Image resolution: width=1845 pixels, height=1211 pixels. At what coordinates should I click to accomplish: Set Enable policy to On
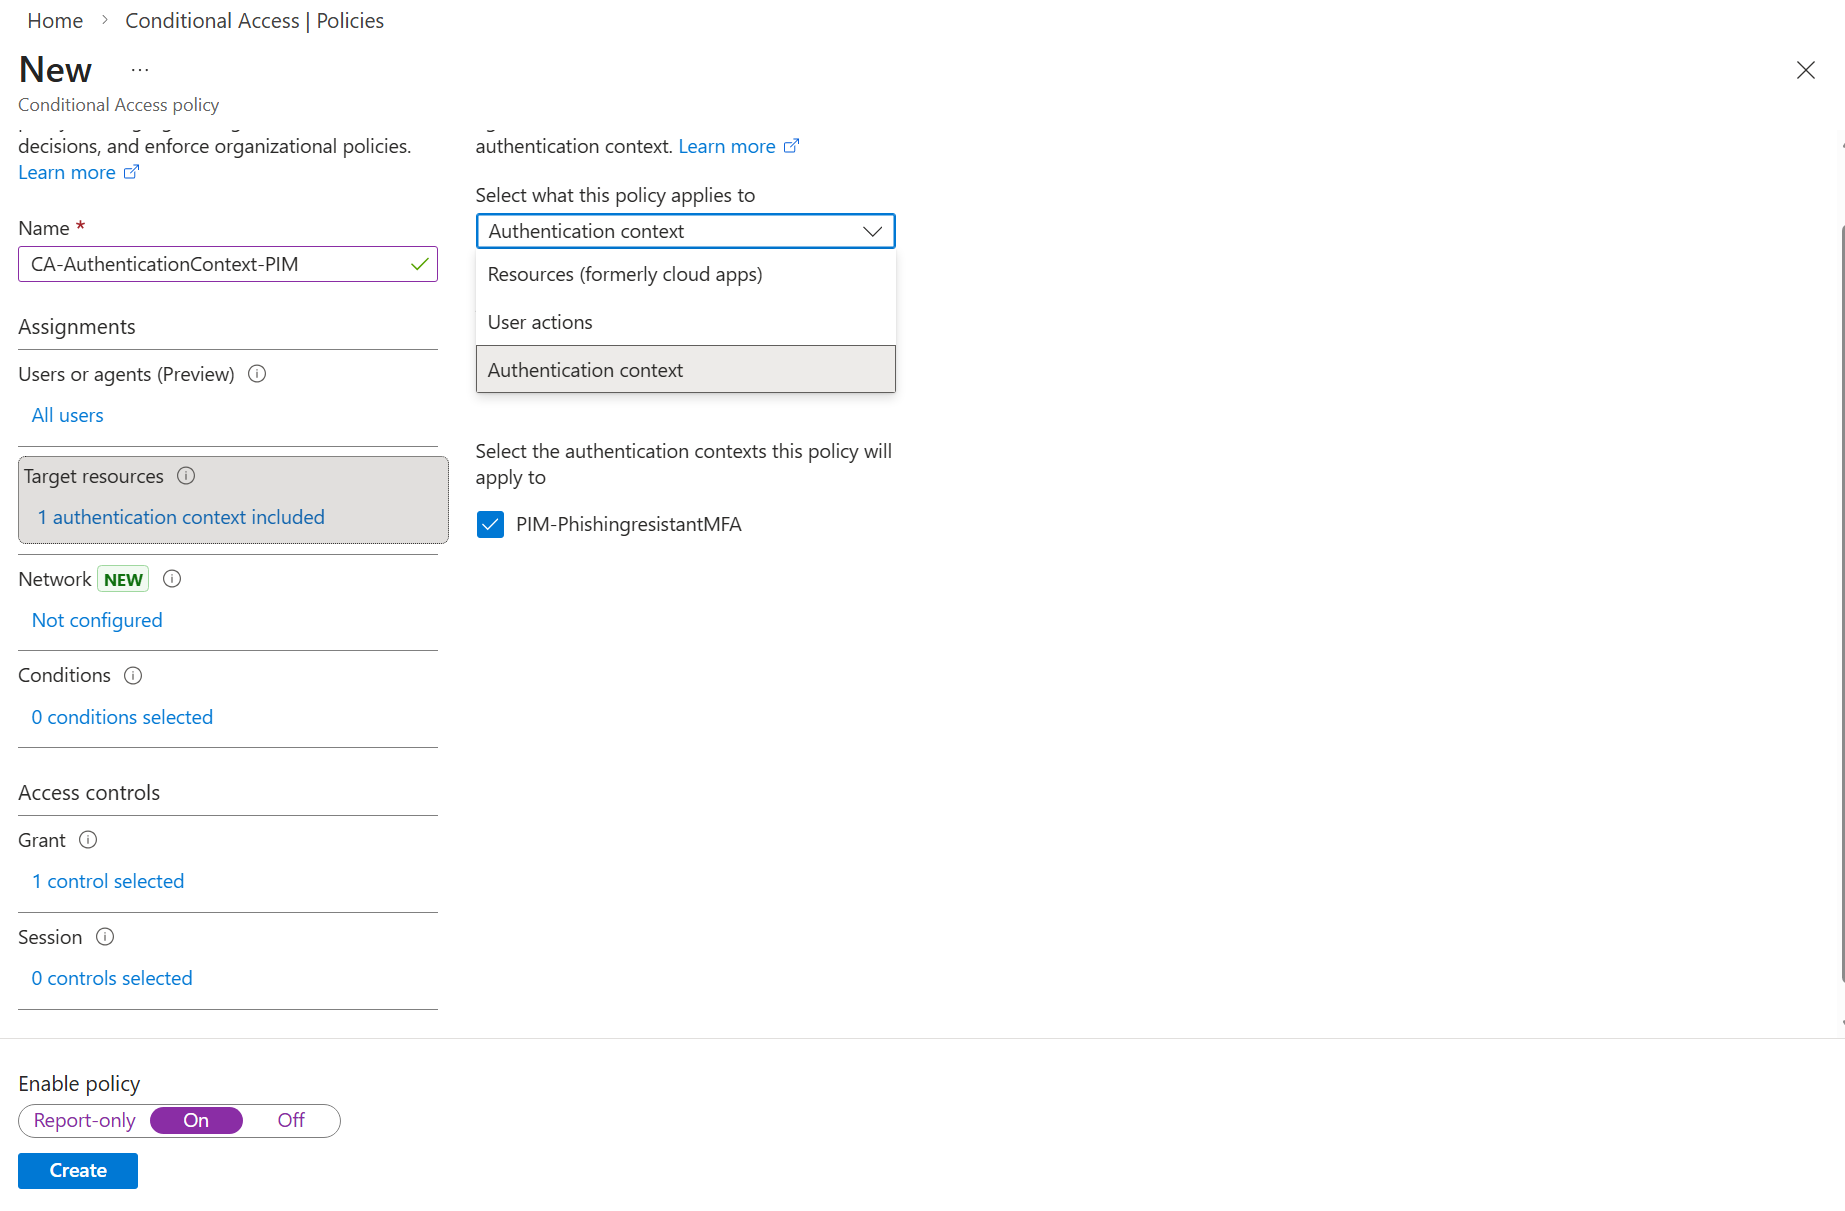(x=196, y=1121)
